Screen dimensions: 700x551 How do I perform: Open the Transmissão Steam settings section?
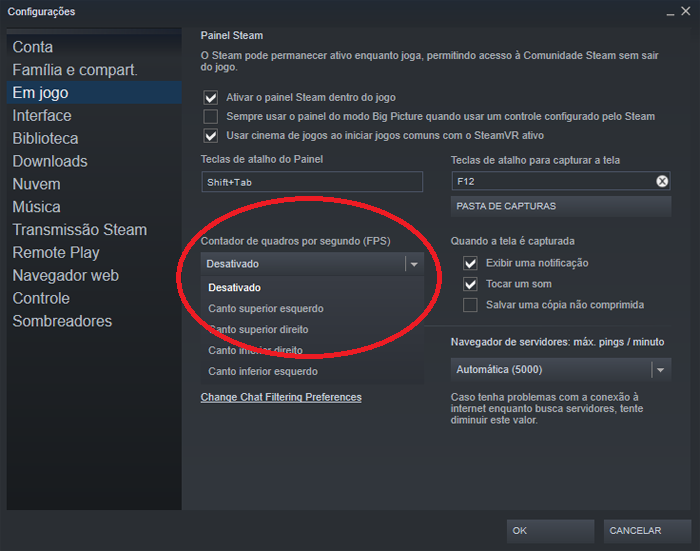point(94,230)
